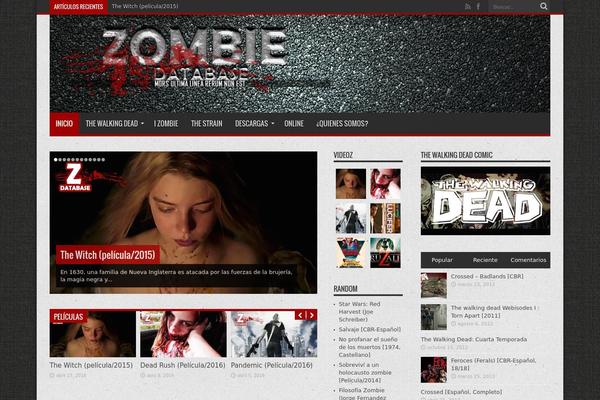Image resolution: width=600 pixels, height=400 pixels.
Task: Select the first slider pagination dot
Action: click(55, 160)
